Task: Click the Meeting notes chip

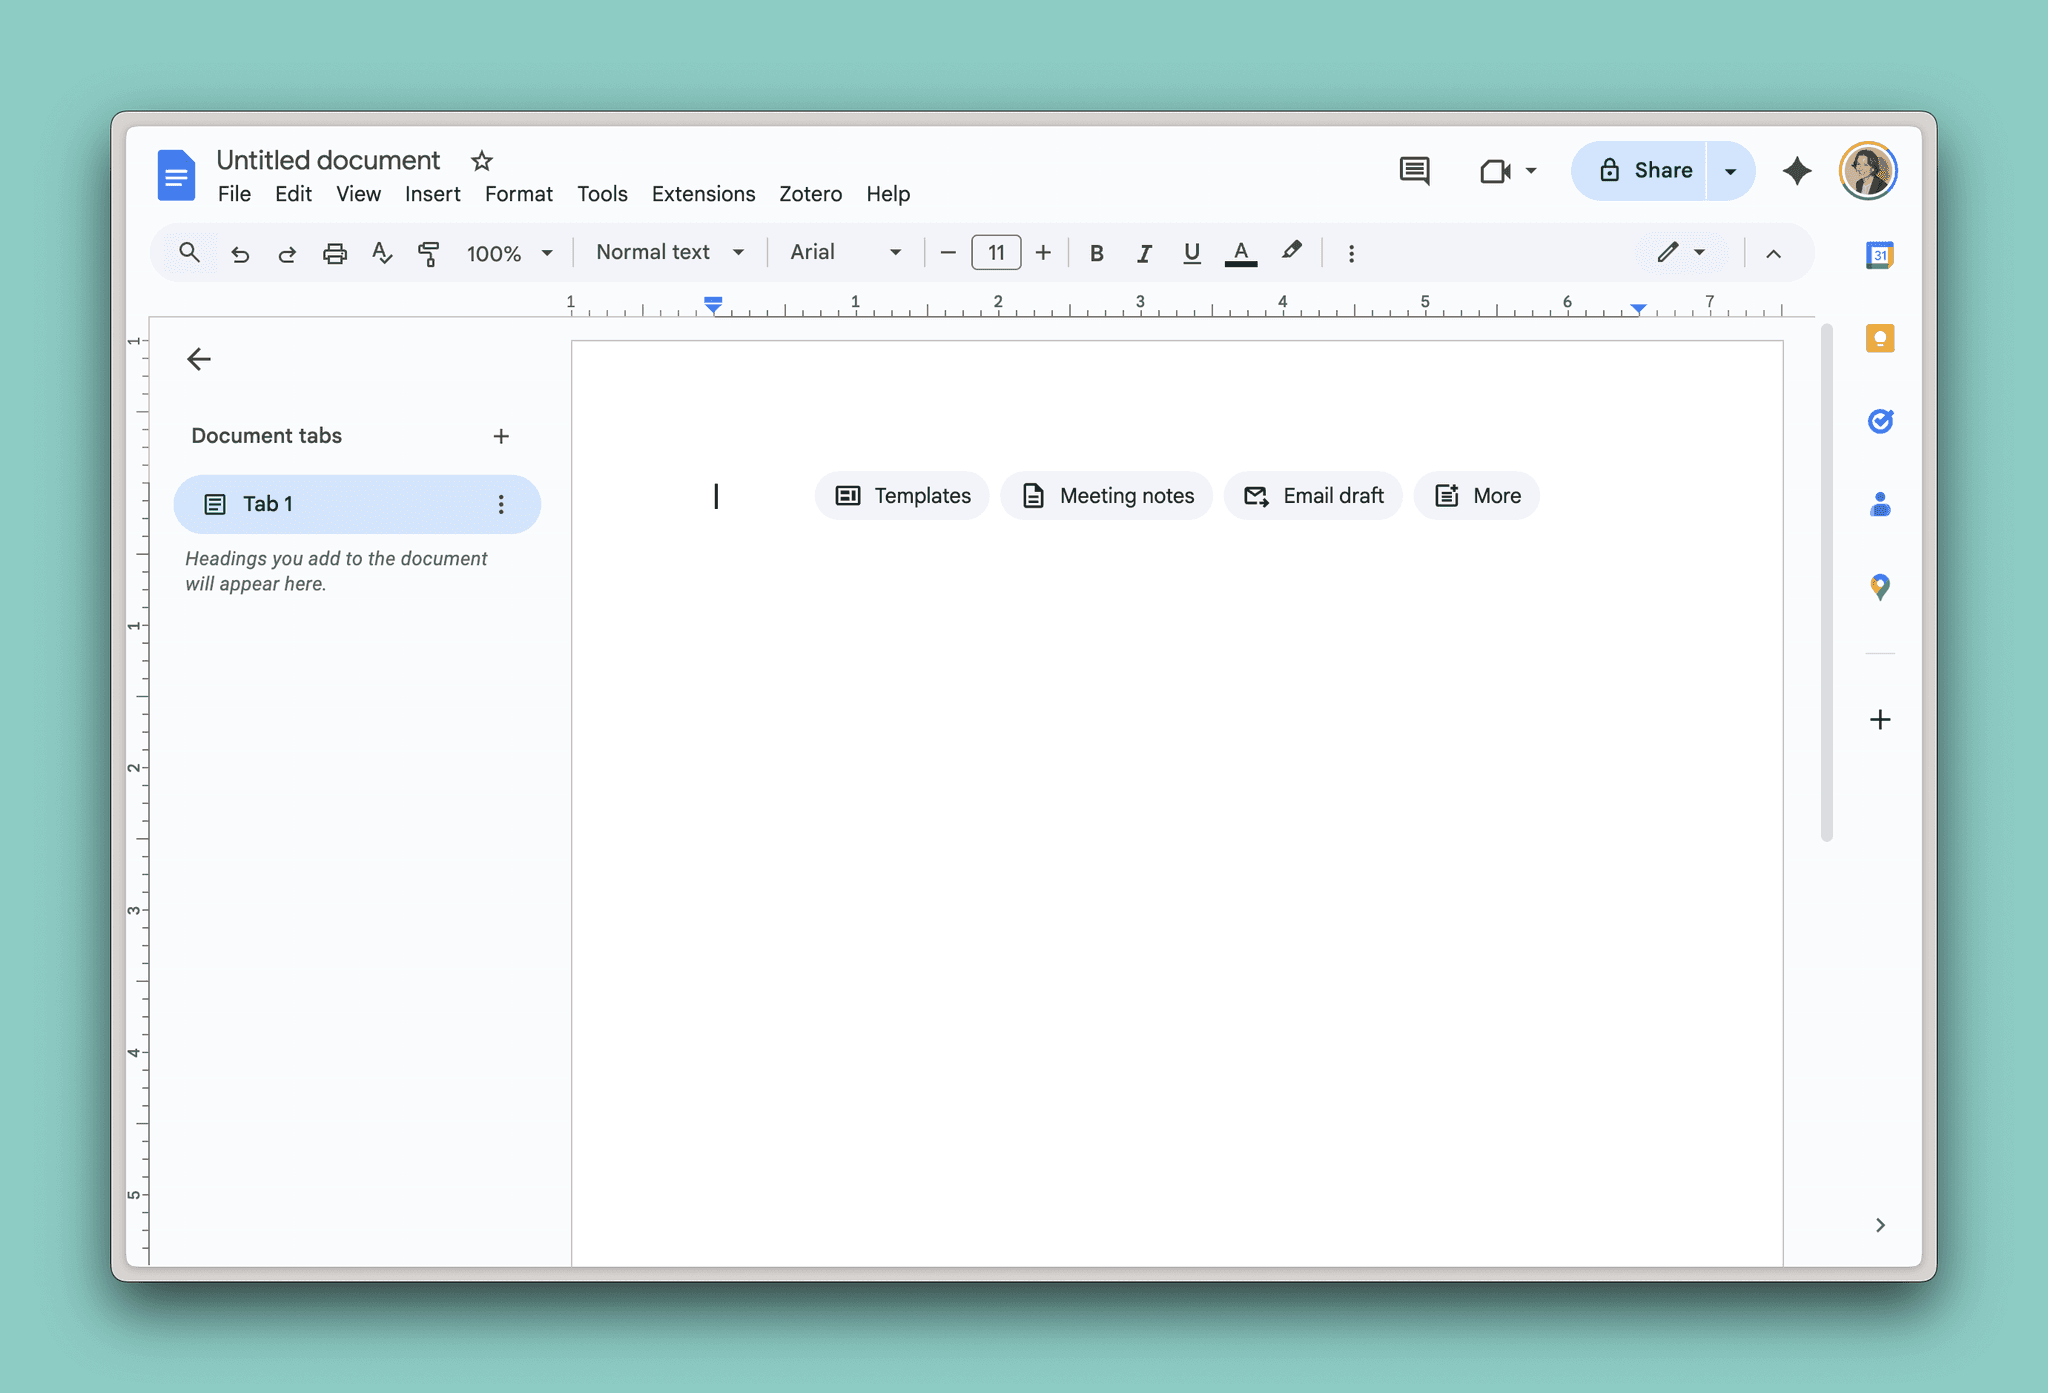Action: pyautogui.click(x=1106, y=496)
